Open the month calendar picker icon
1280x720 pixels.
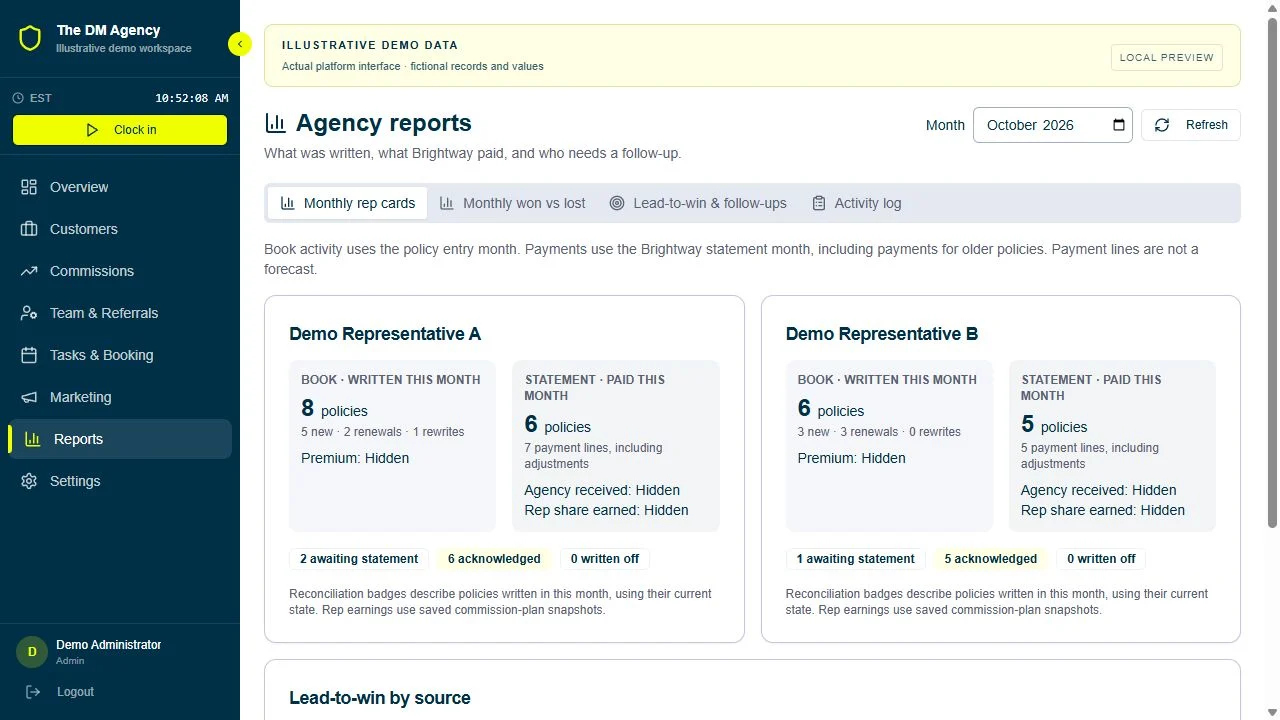pos(1119,125)
